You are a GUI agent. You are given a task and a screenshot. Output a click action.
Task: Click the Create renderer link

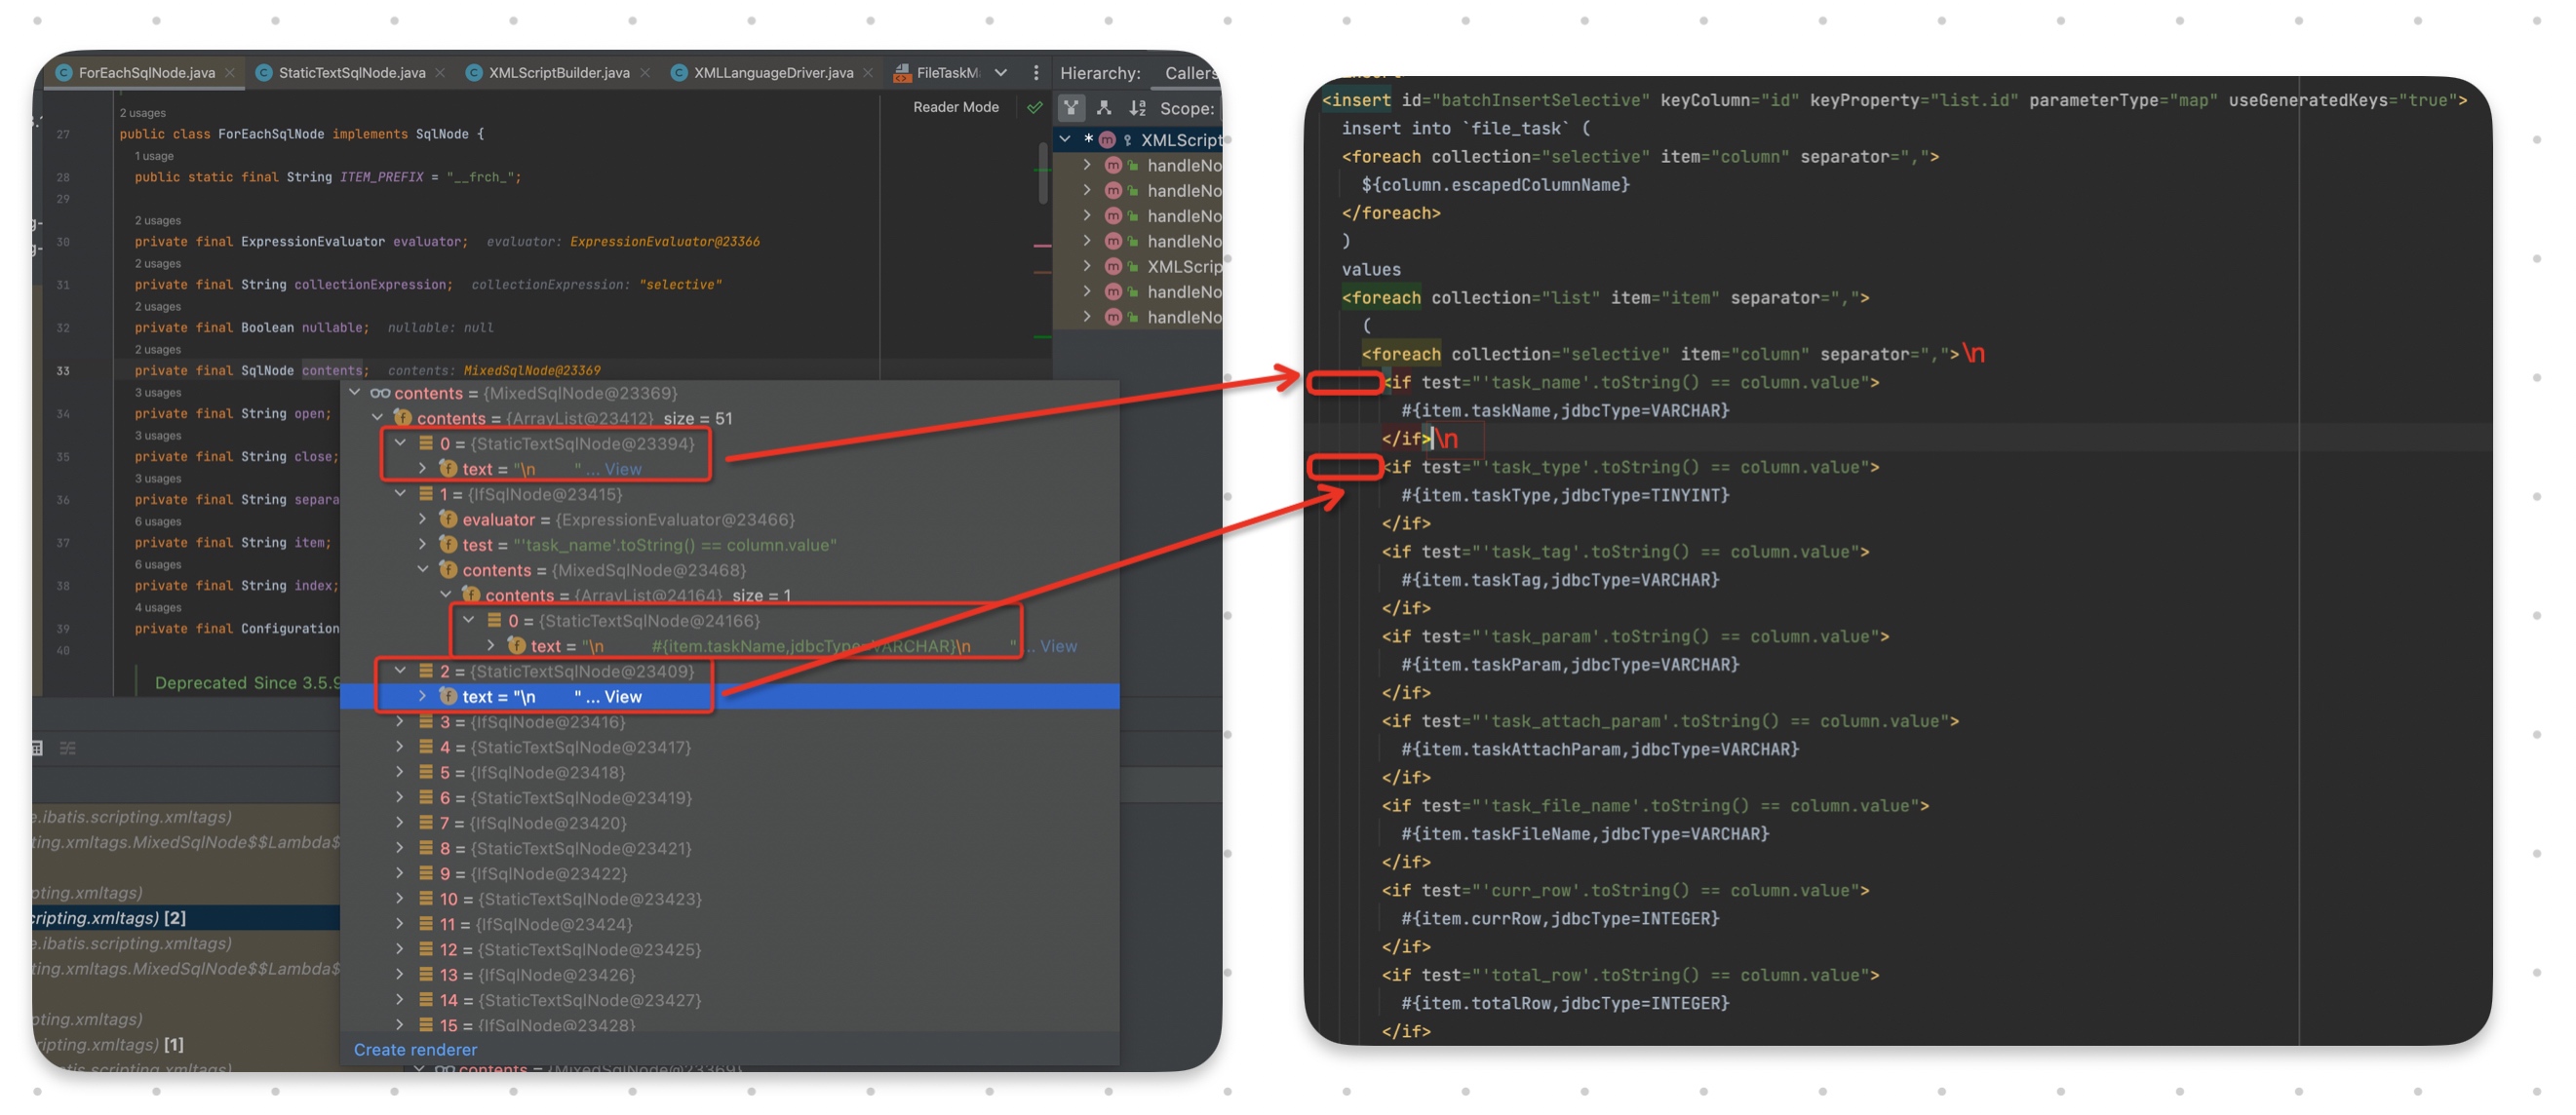tap(415, 1050)
